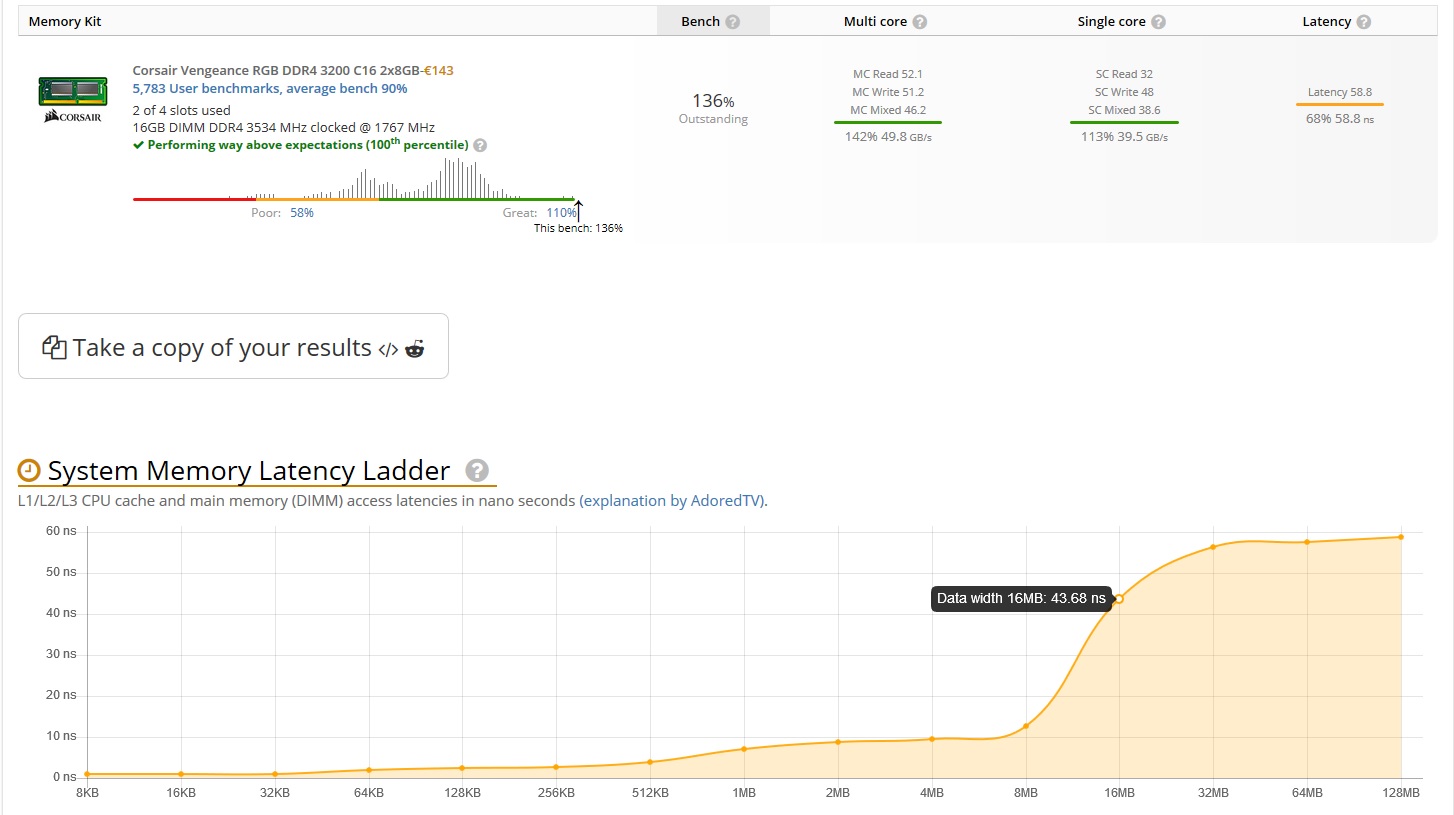Viewport: 1454px width, 815px height.
Task: Click the 512KB data point on latency chart
Action: pyautogui.click(x=650, y=762)
